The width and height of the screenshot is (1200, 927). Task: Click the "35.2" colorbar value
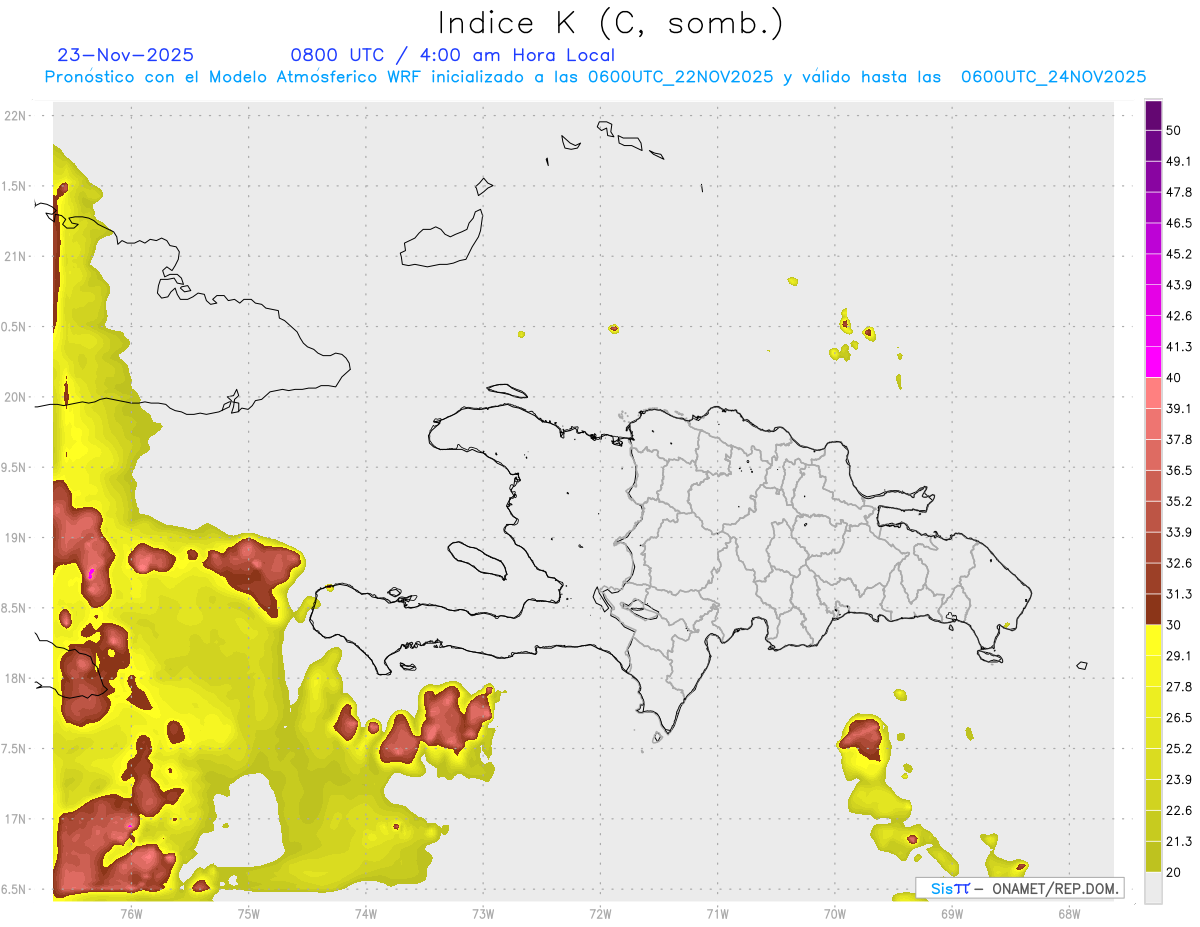[1179, 501]
